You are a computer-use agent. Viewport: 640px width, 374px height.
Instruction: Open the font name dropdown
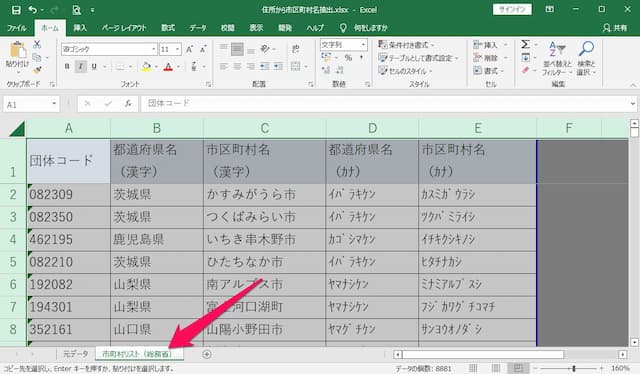coord(154,49)
